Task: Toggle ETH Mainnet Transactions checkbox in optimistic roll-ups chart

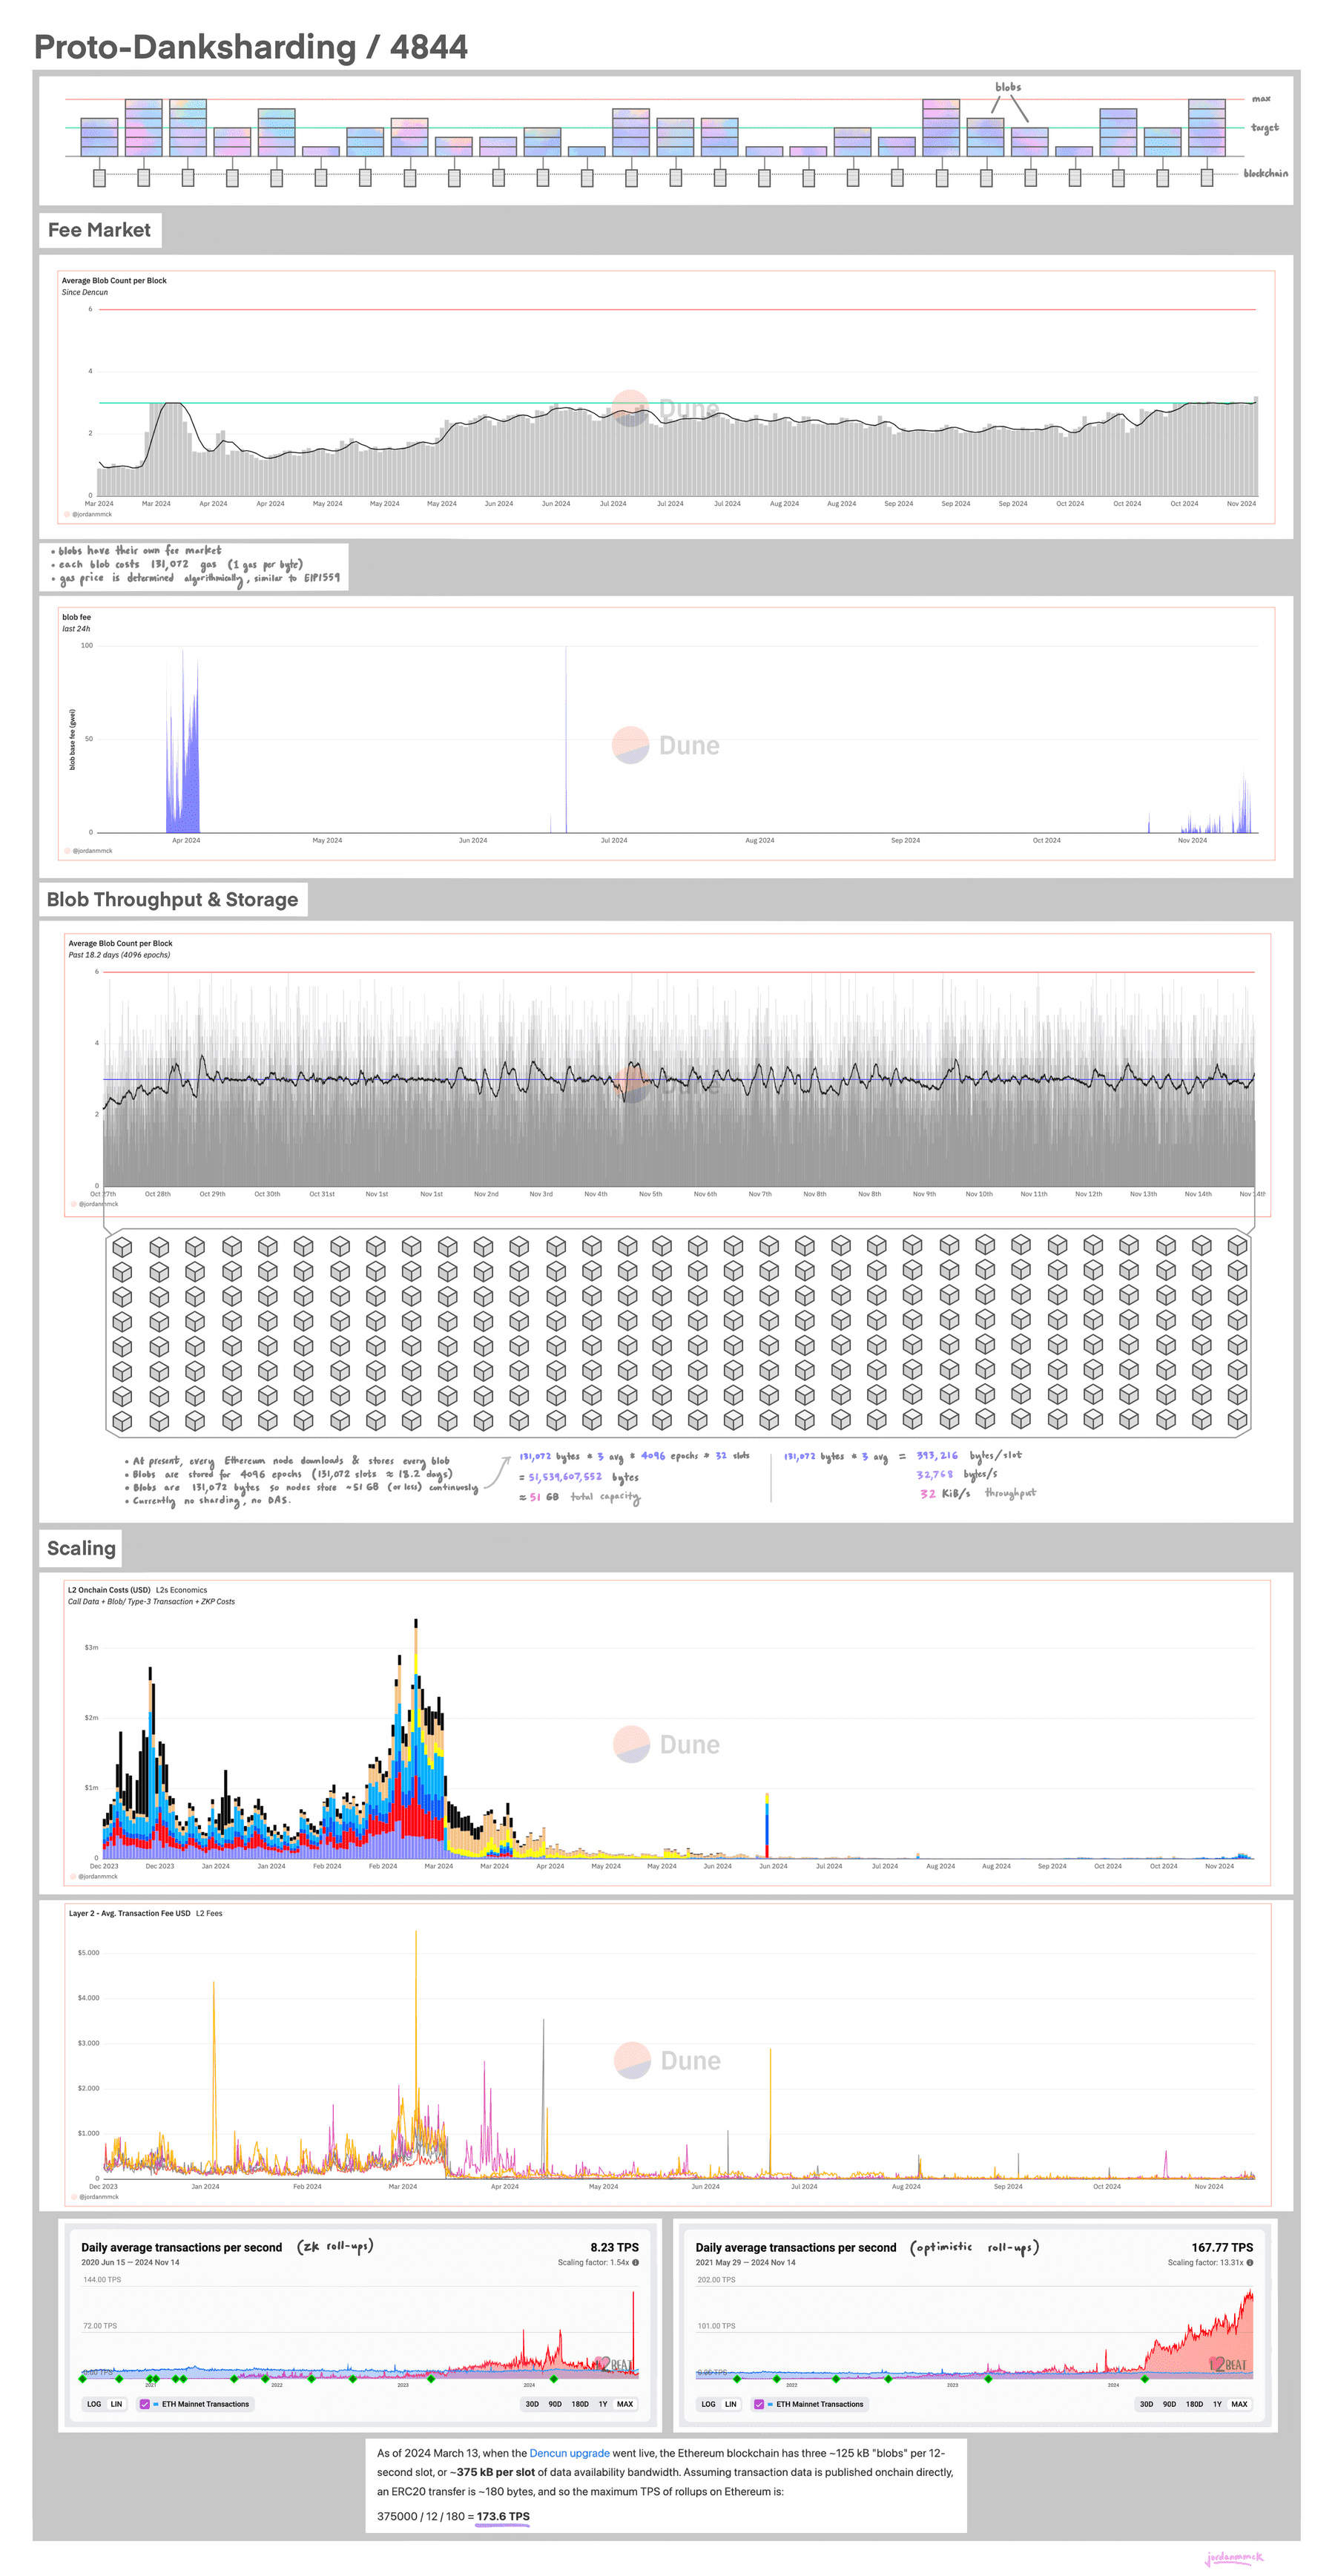Action: pos(759,2404)
